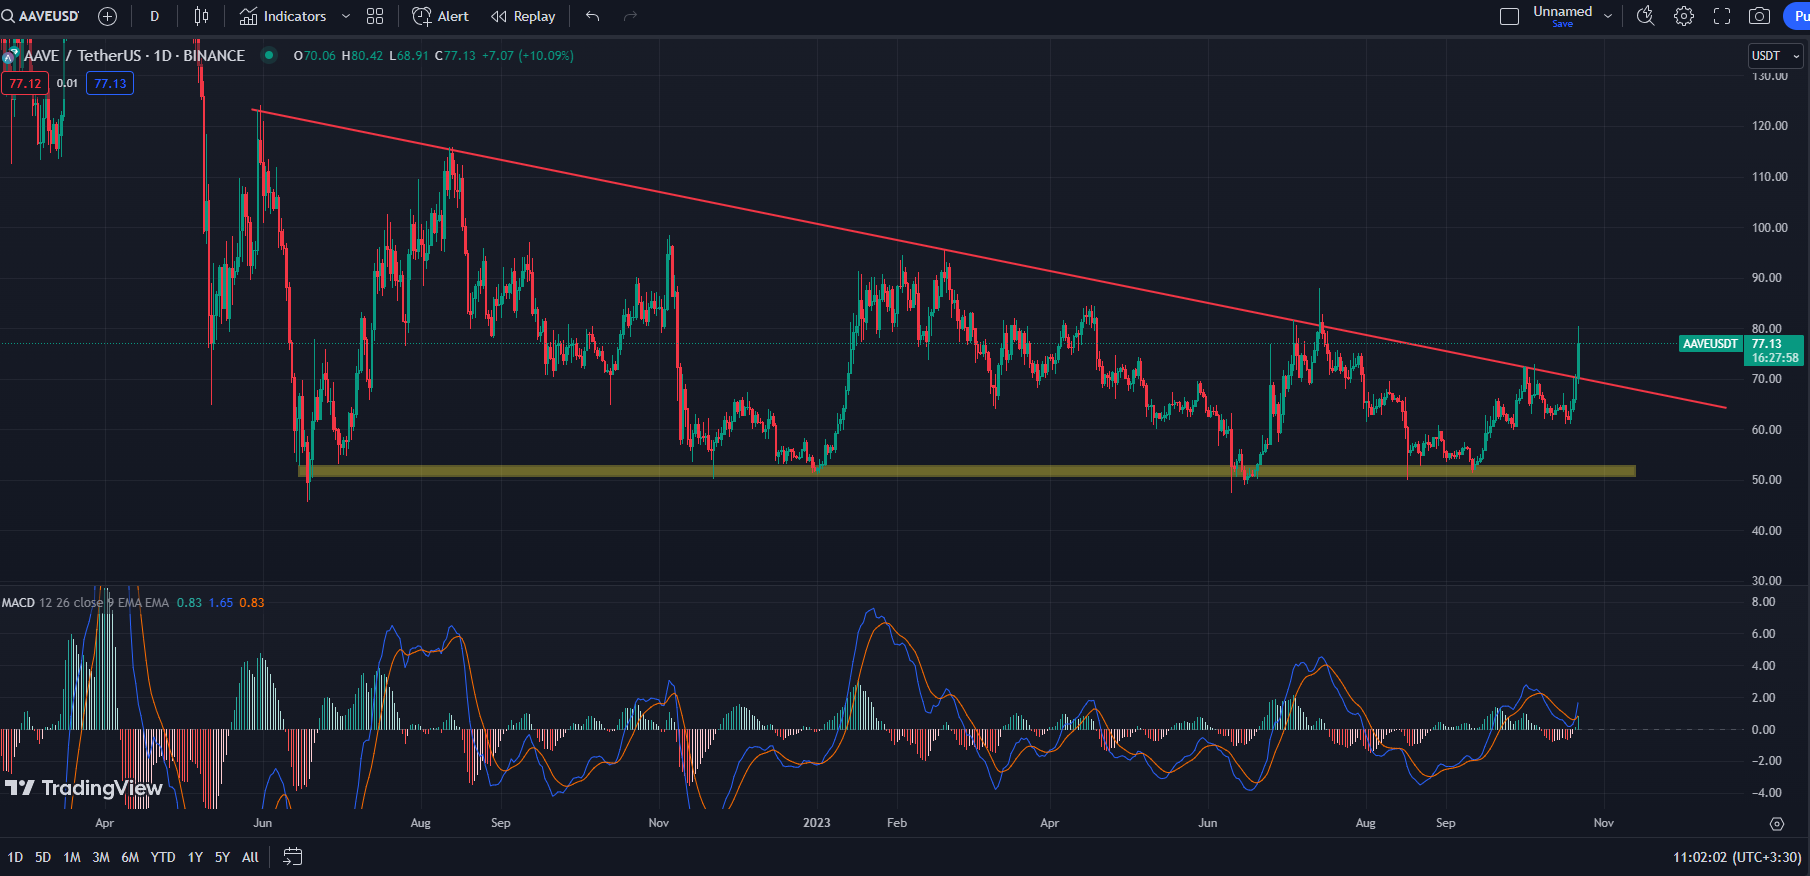This screenshot has height=876, width=1810.
Task: Start Bar Replay mode
Action: tap(523, 16)
